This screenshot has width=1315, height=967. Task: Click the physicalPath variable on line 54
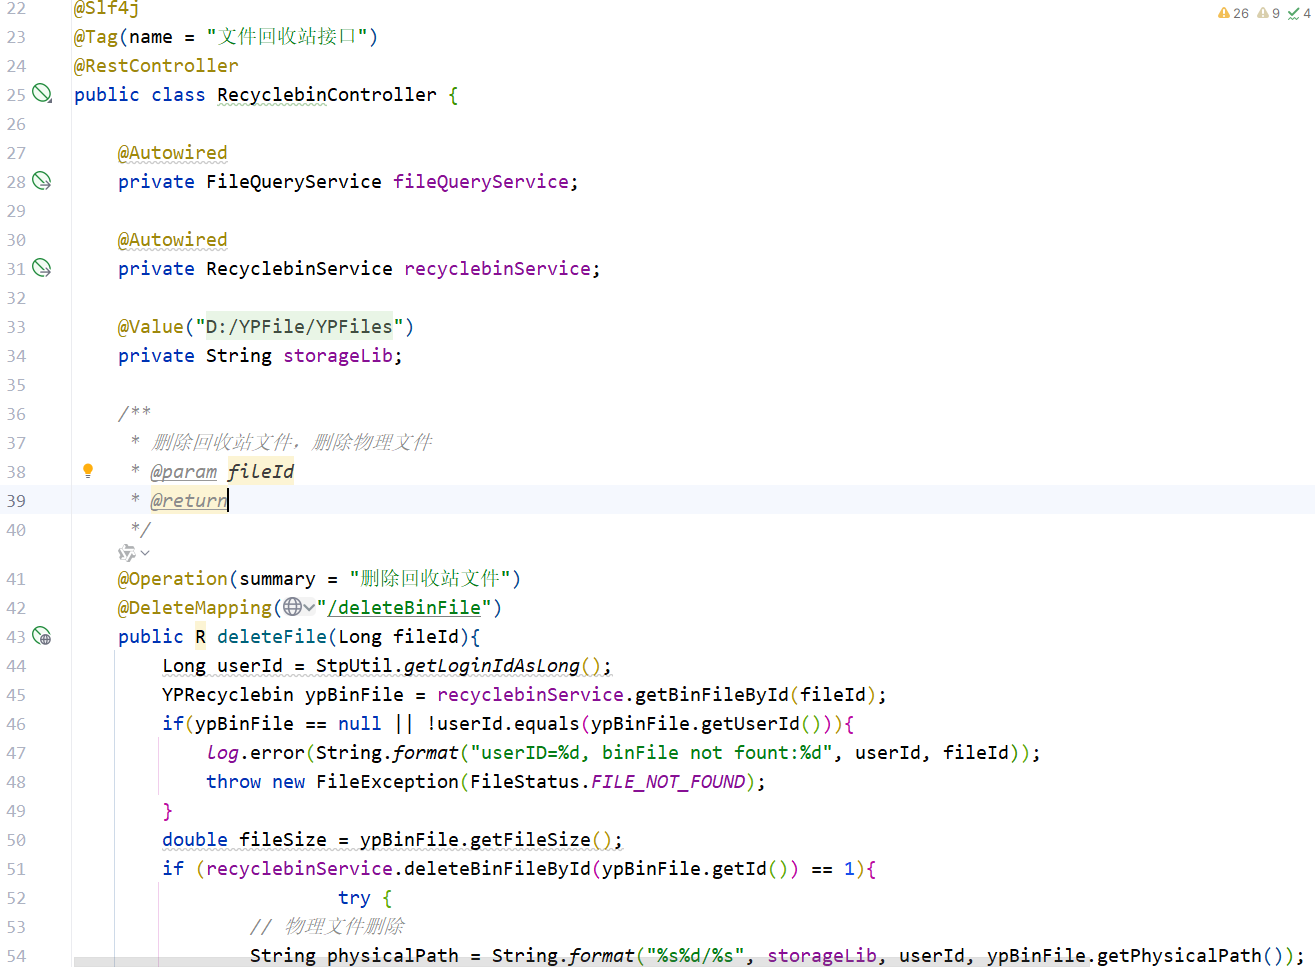[x=393, y=956]
